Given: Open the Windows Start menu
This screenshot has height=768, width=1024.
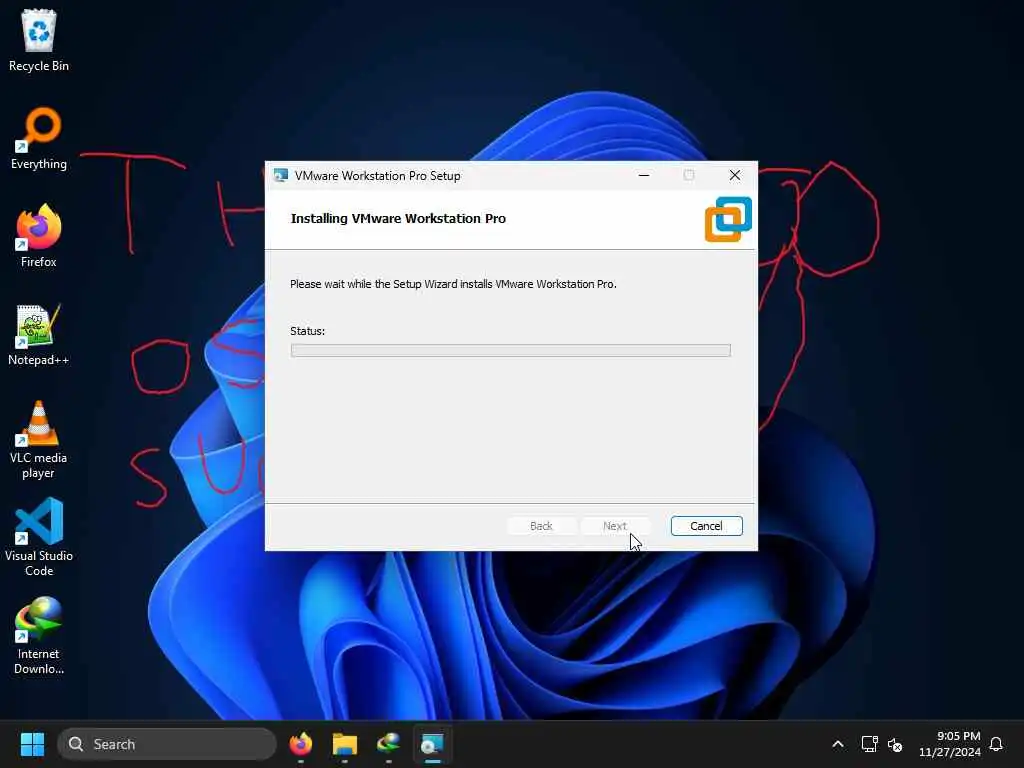Looking at the screenshot, I should click(x=32, y=744).
